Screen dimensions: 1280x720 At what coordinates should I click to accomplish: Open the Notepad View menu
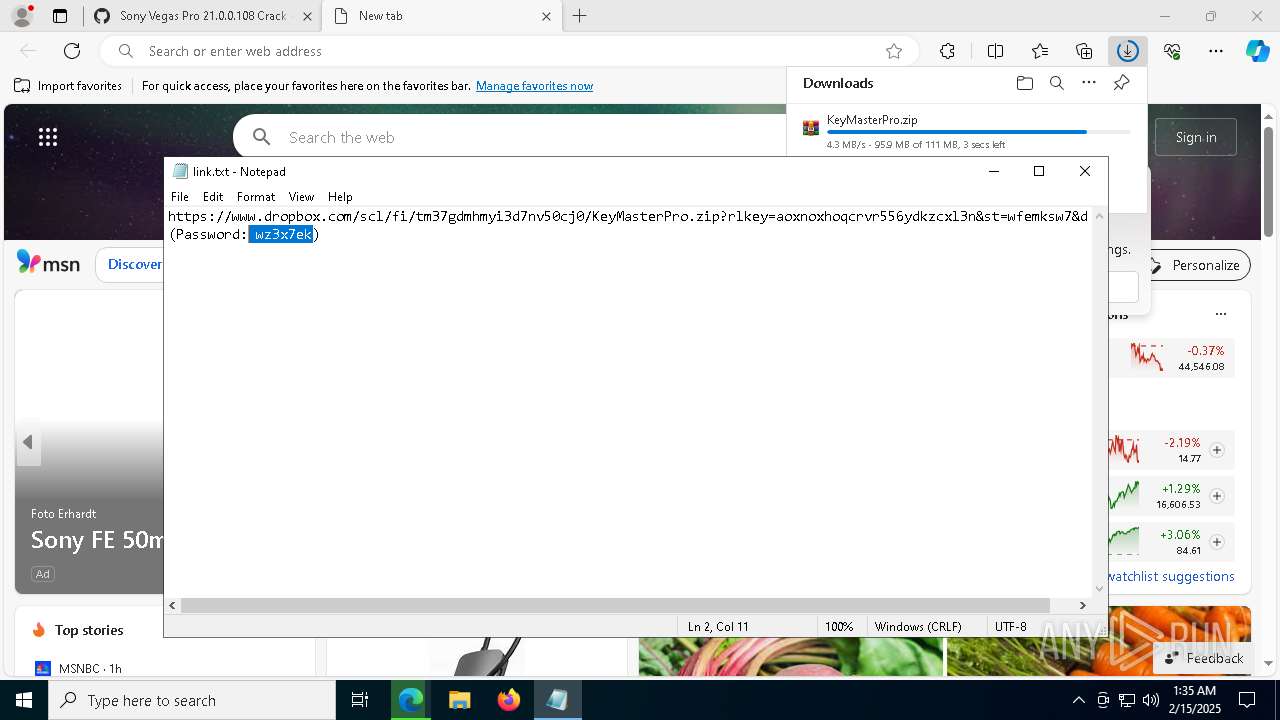tap(301, 197)
